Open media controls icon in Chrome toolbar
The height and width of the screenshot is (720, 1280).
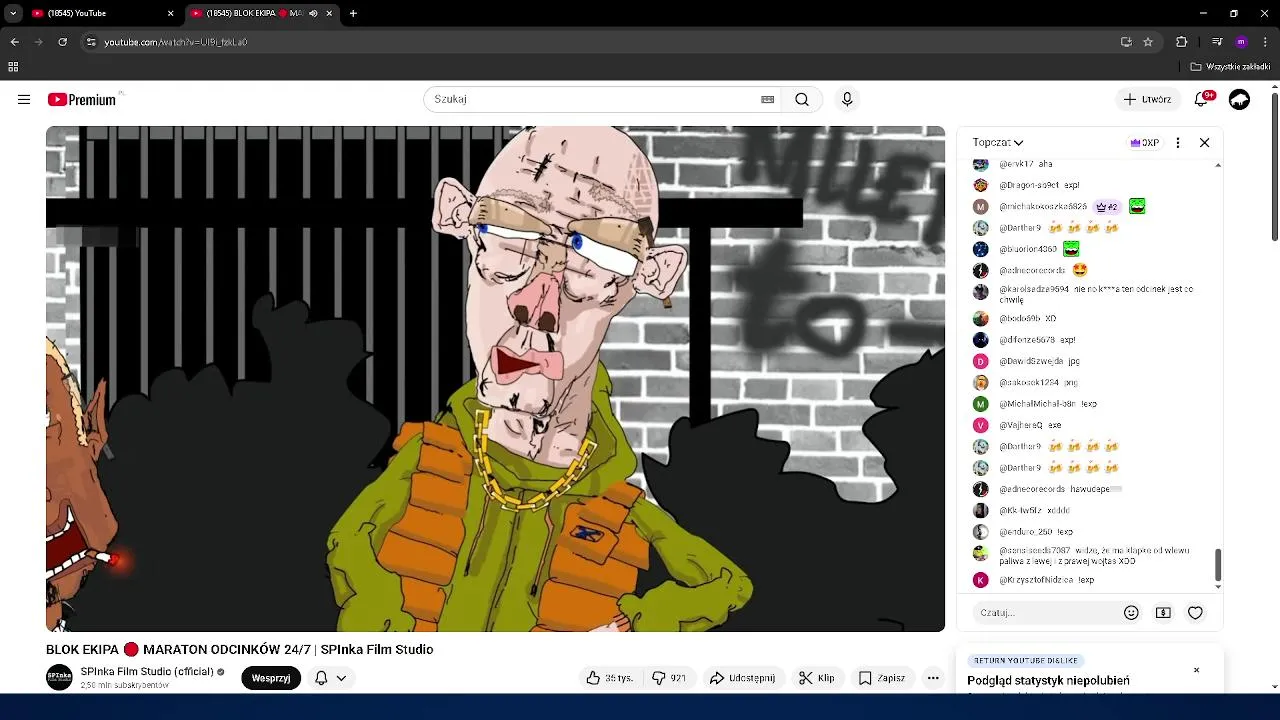coord(1217,42)
